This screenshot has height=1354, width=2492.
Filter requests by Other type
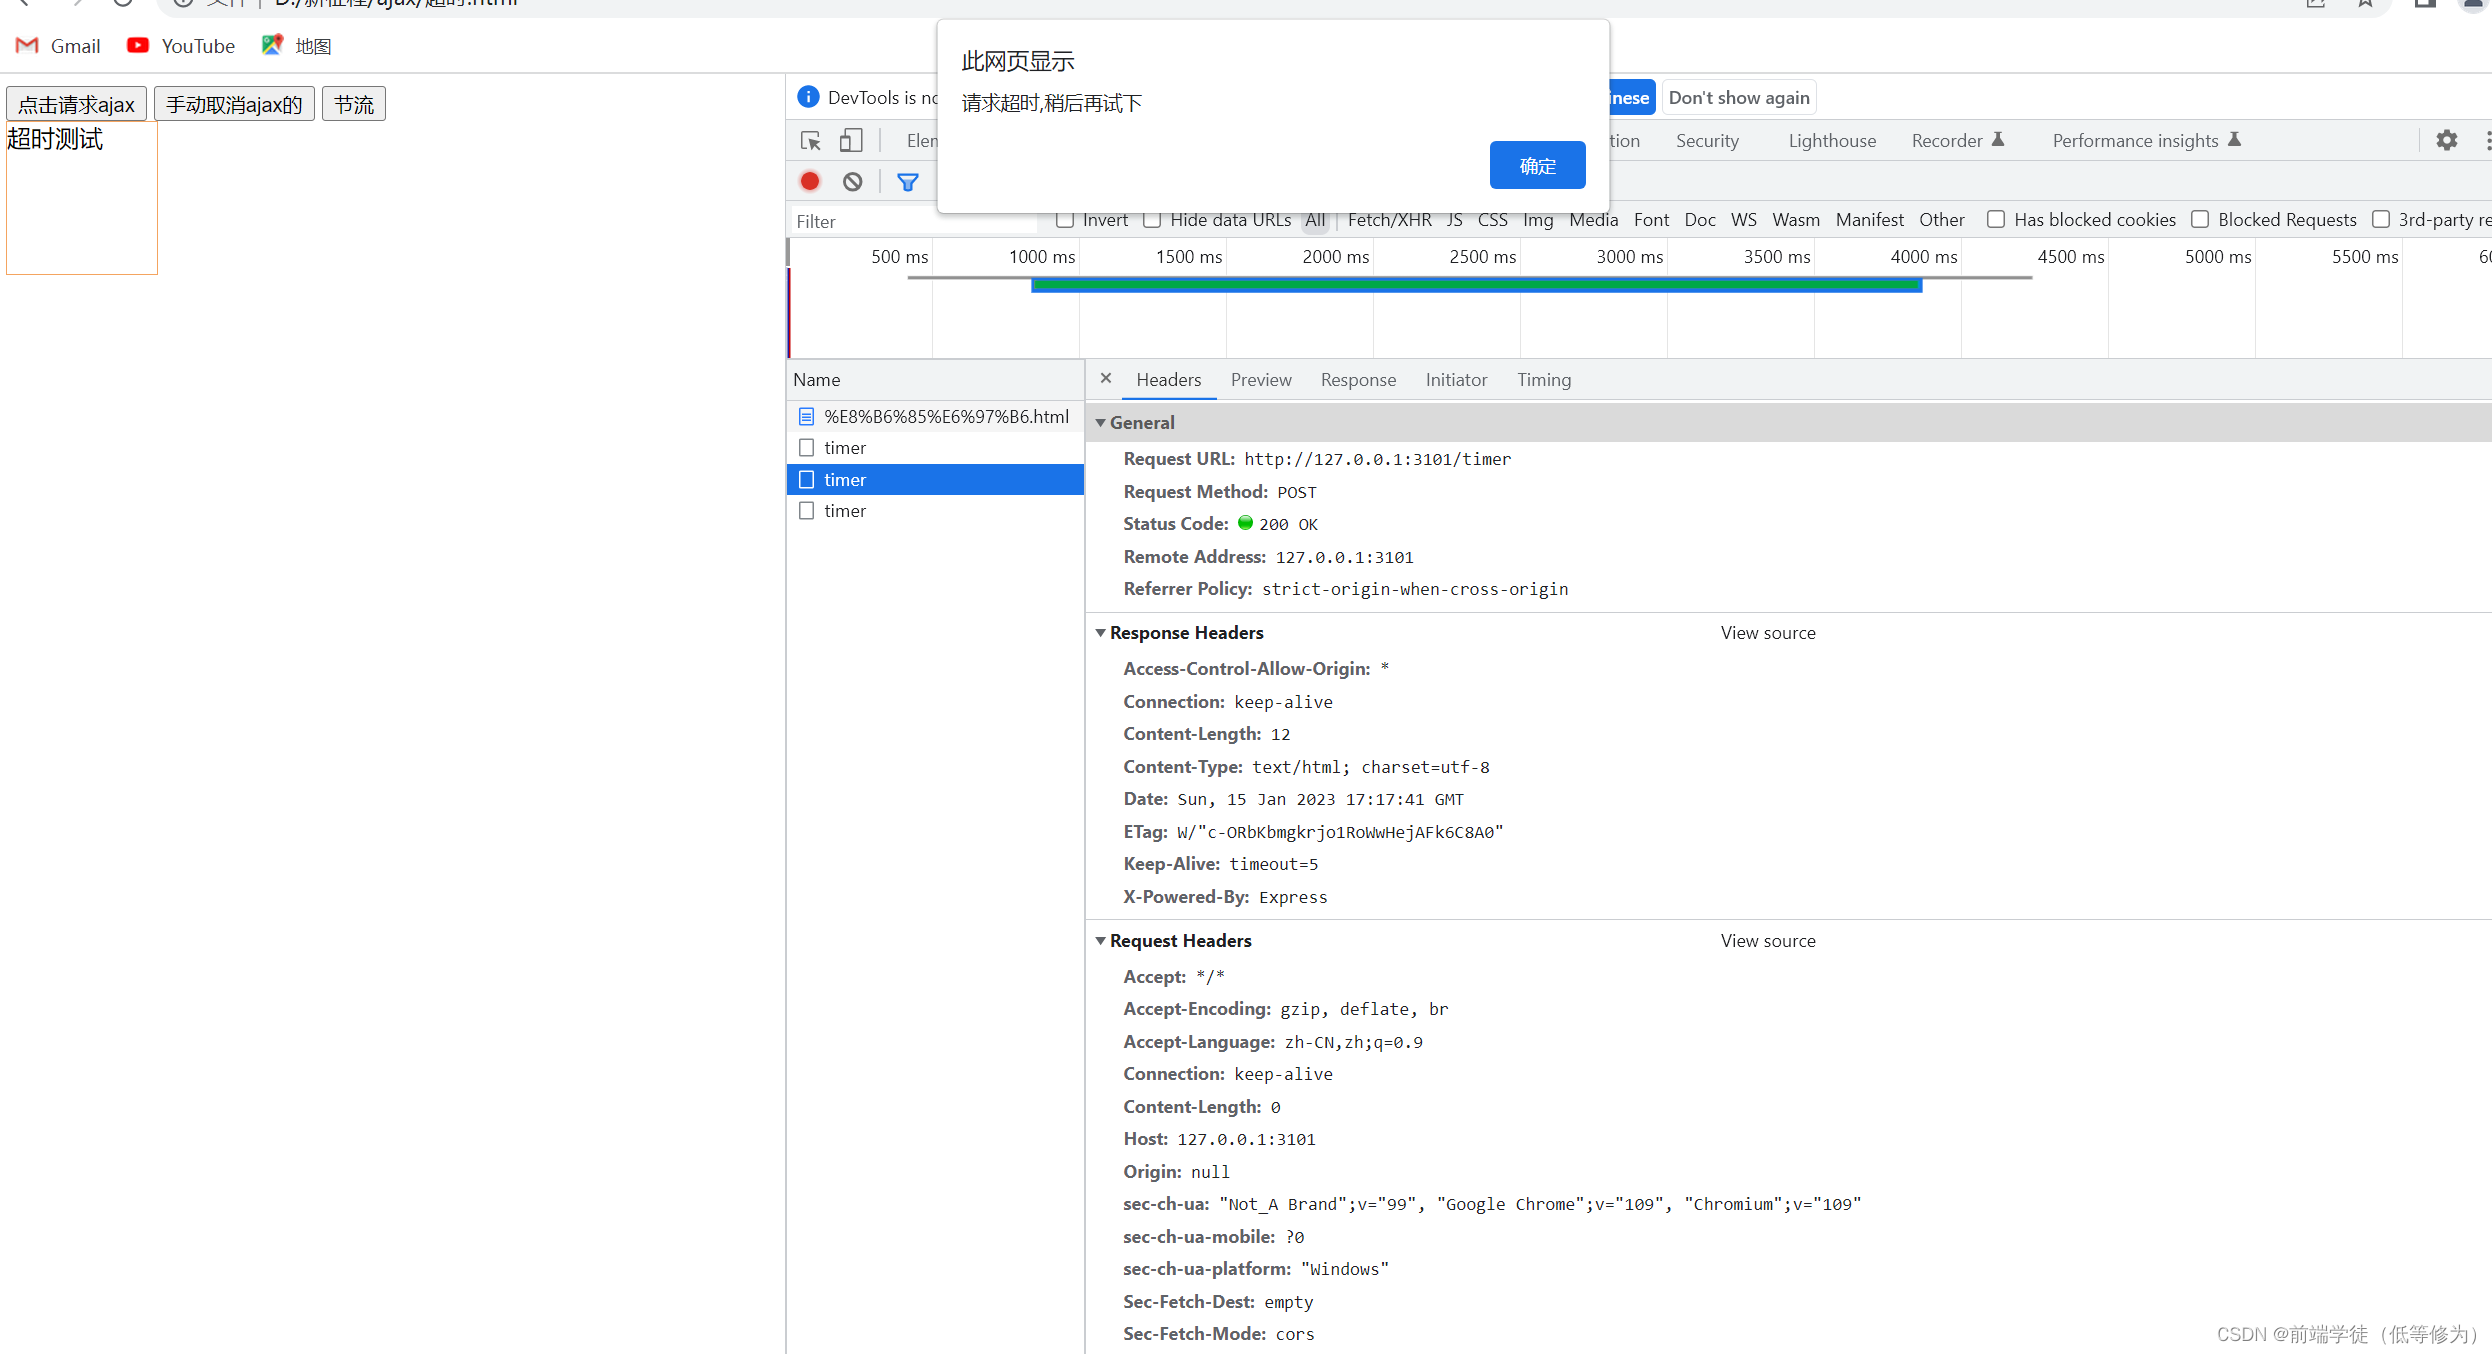pos(1941,219)
